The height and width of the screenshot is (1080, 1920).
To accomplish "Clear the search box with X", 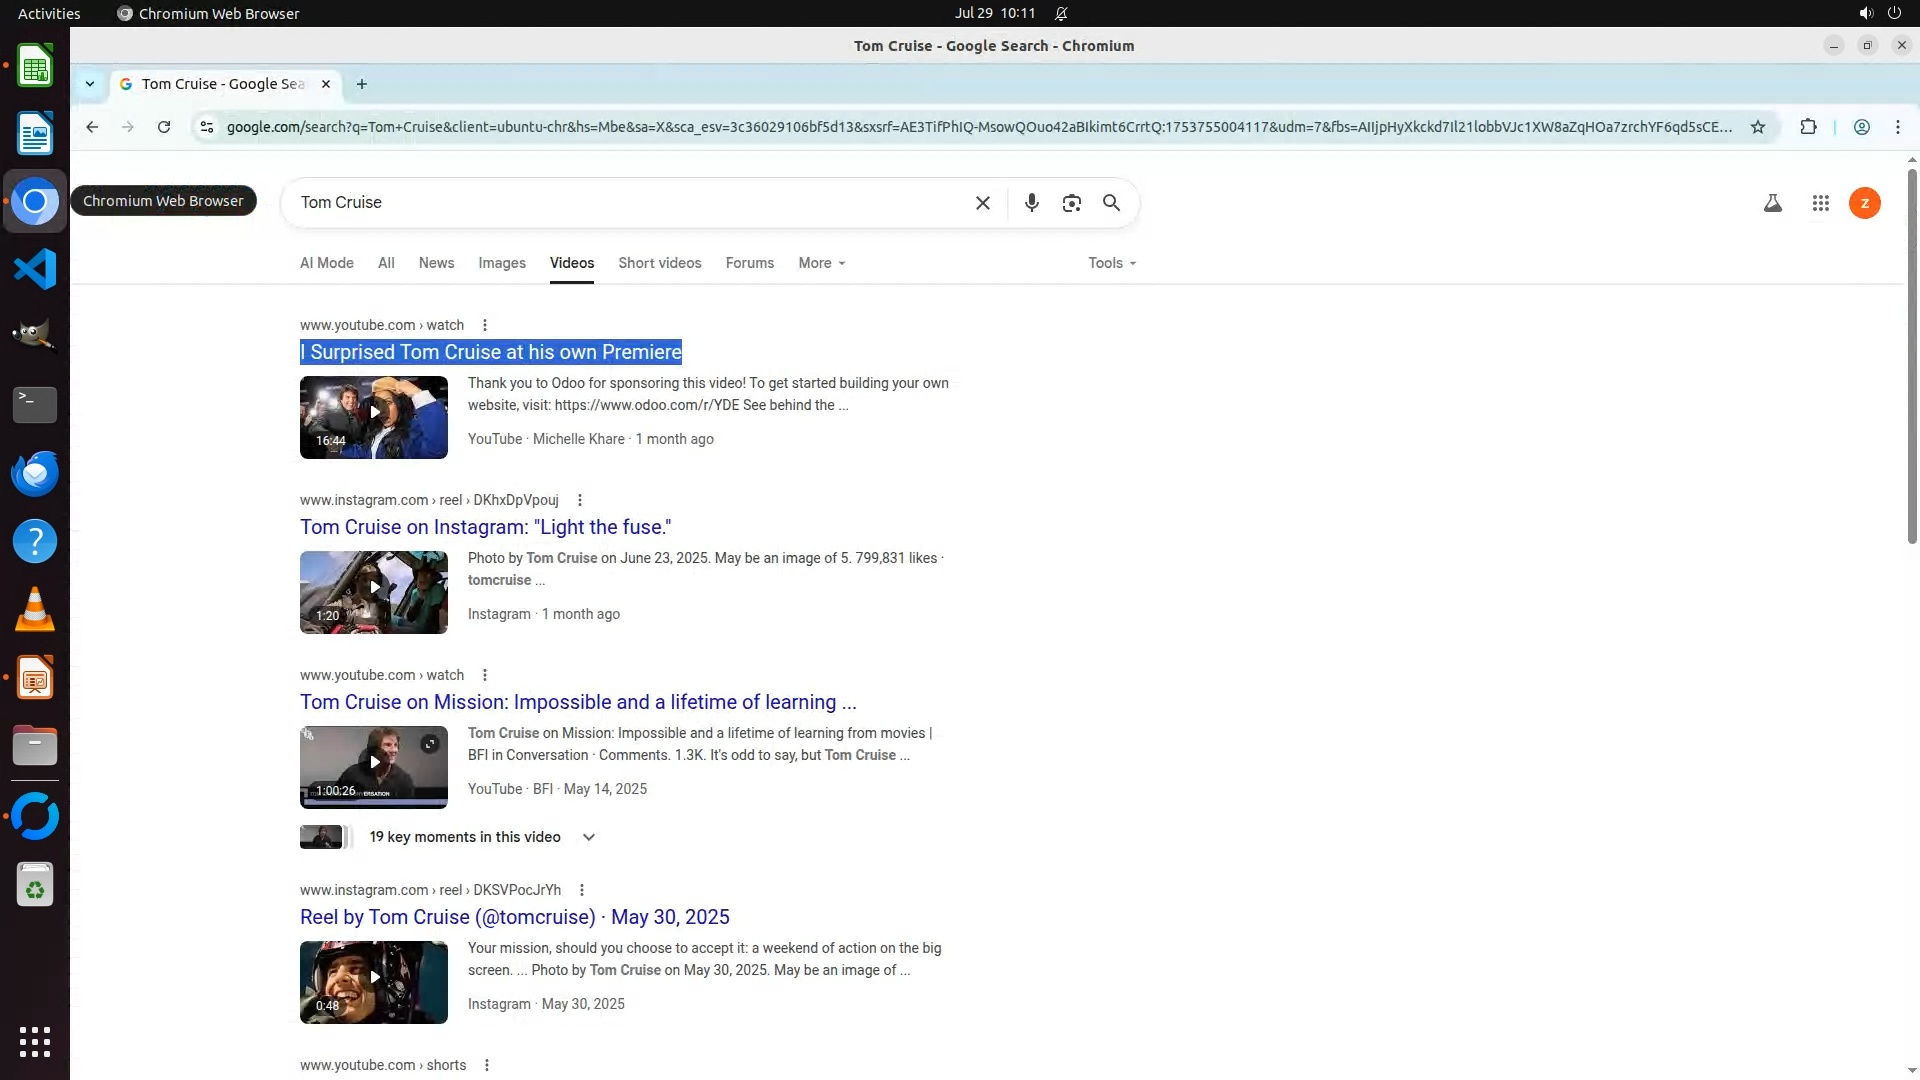I will (x=982, y=203).
